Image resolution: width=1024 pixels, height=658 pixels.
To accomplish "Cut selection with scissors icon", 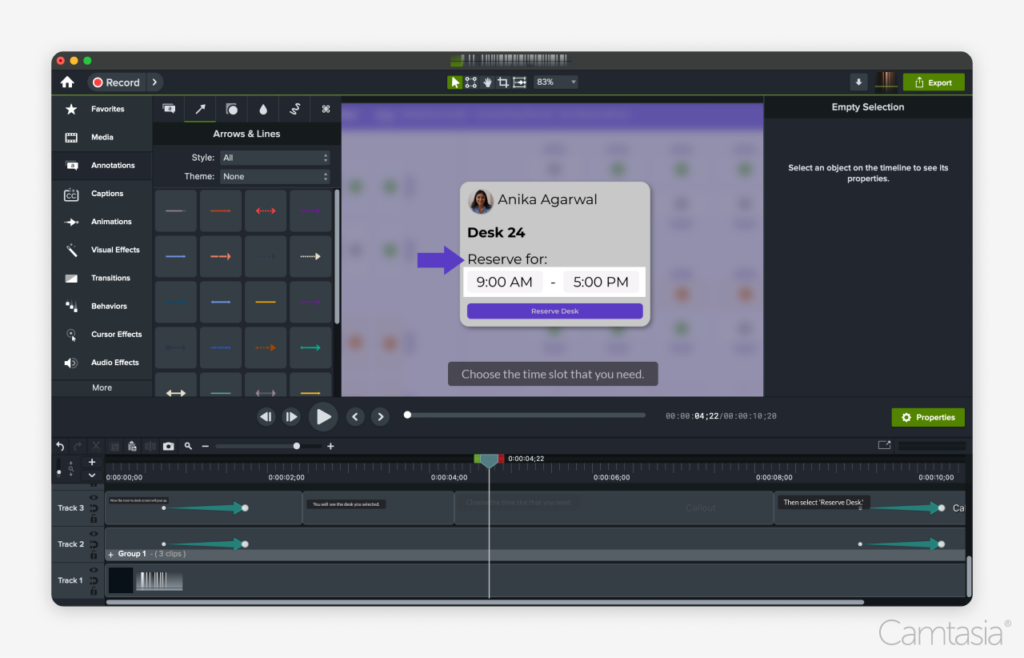I will click(96, 446).
